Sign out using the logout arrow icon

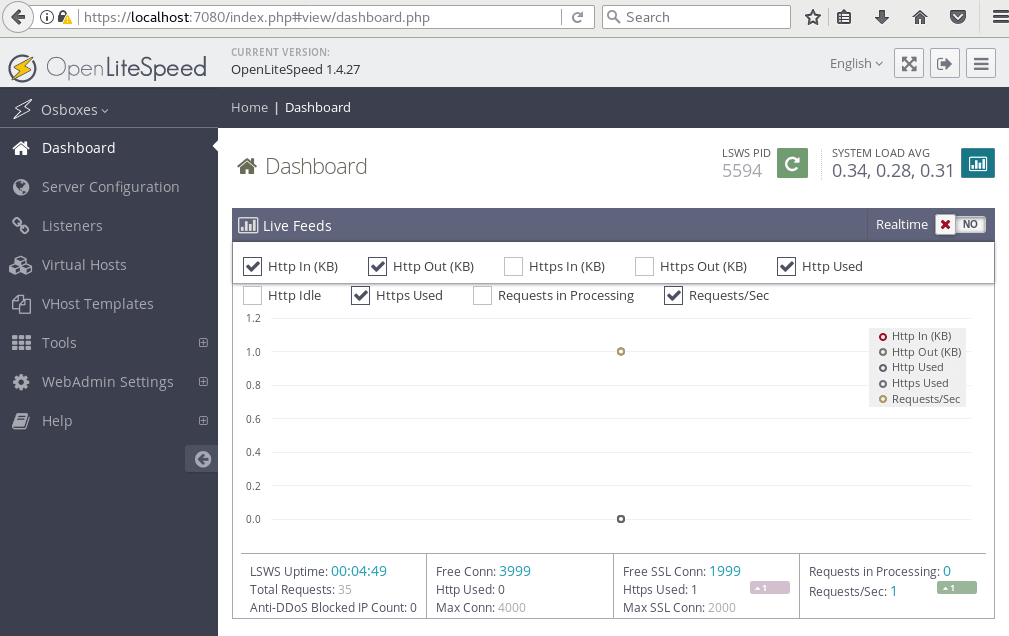pyautogui.click(x=945, y=64)
